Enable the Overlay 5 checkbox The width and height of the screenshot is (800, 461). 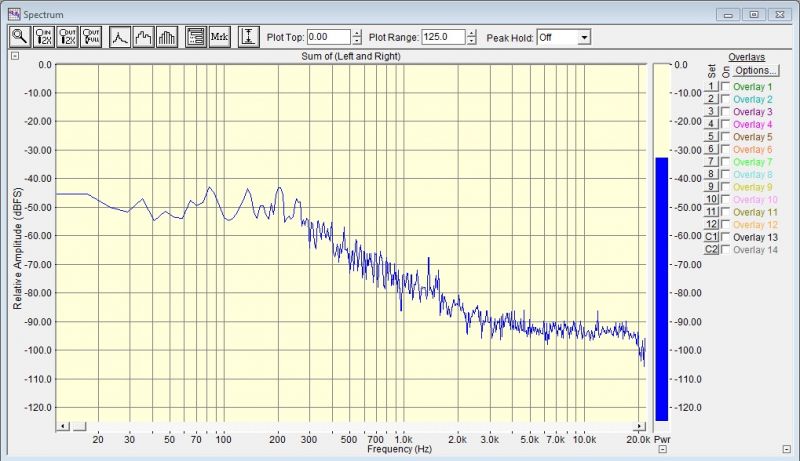(725, 137)
